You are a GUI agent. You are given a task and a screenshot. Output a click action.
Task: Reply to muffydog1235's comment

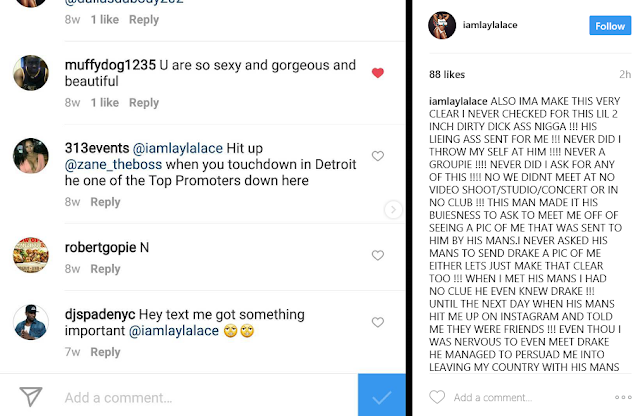(x=144, y=103)
